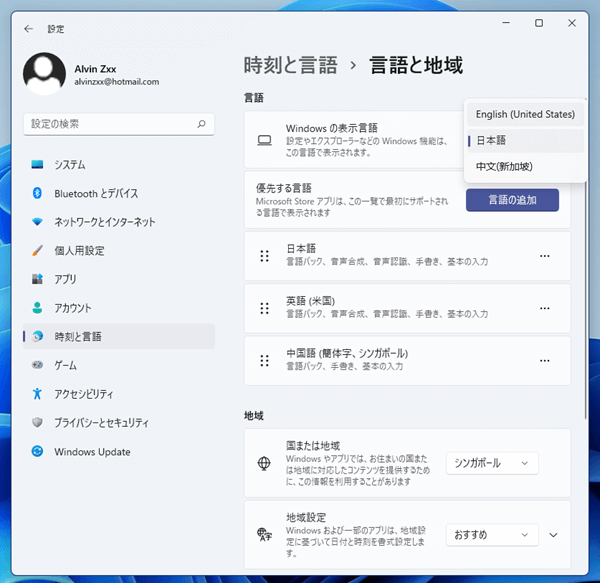
Task: Open ゲーム settings in the sidebar
Action: pos(119,365)
